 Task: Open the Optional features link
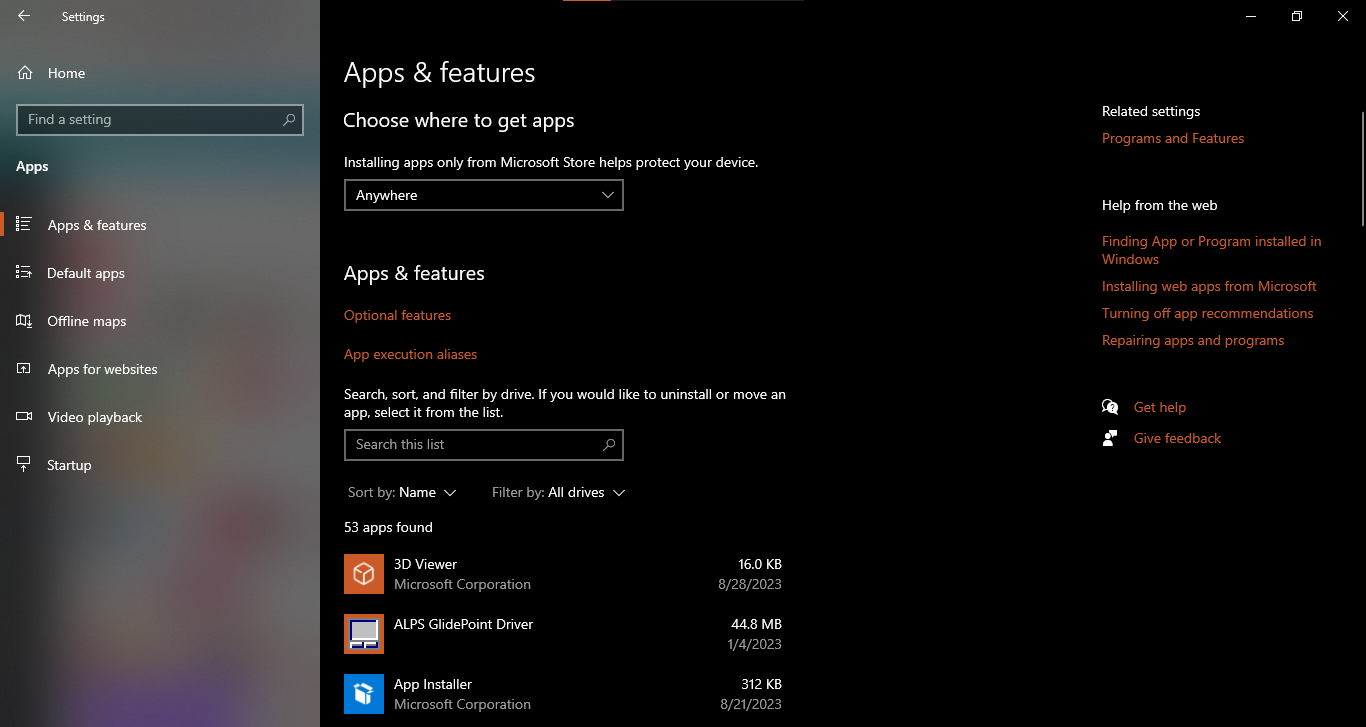[397, 315]
